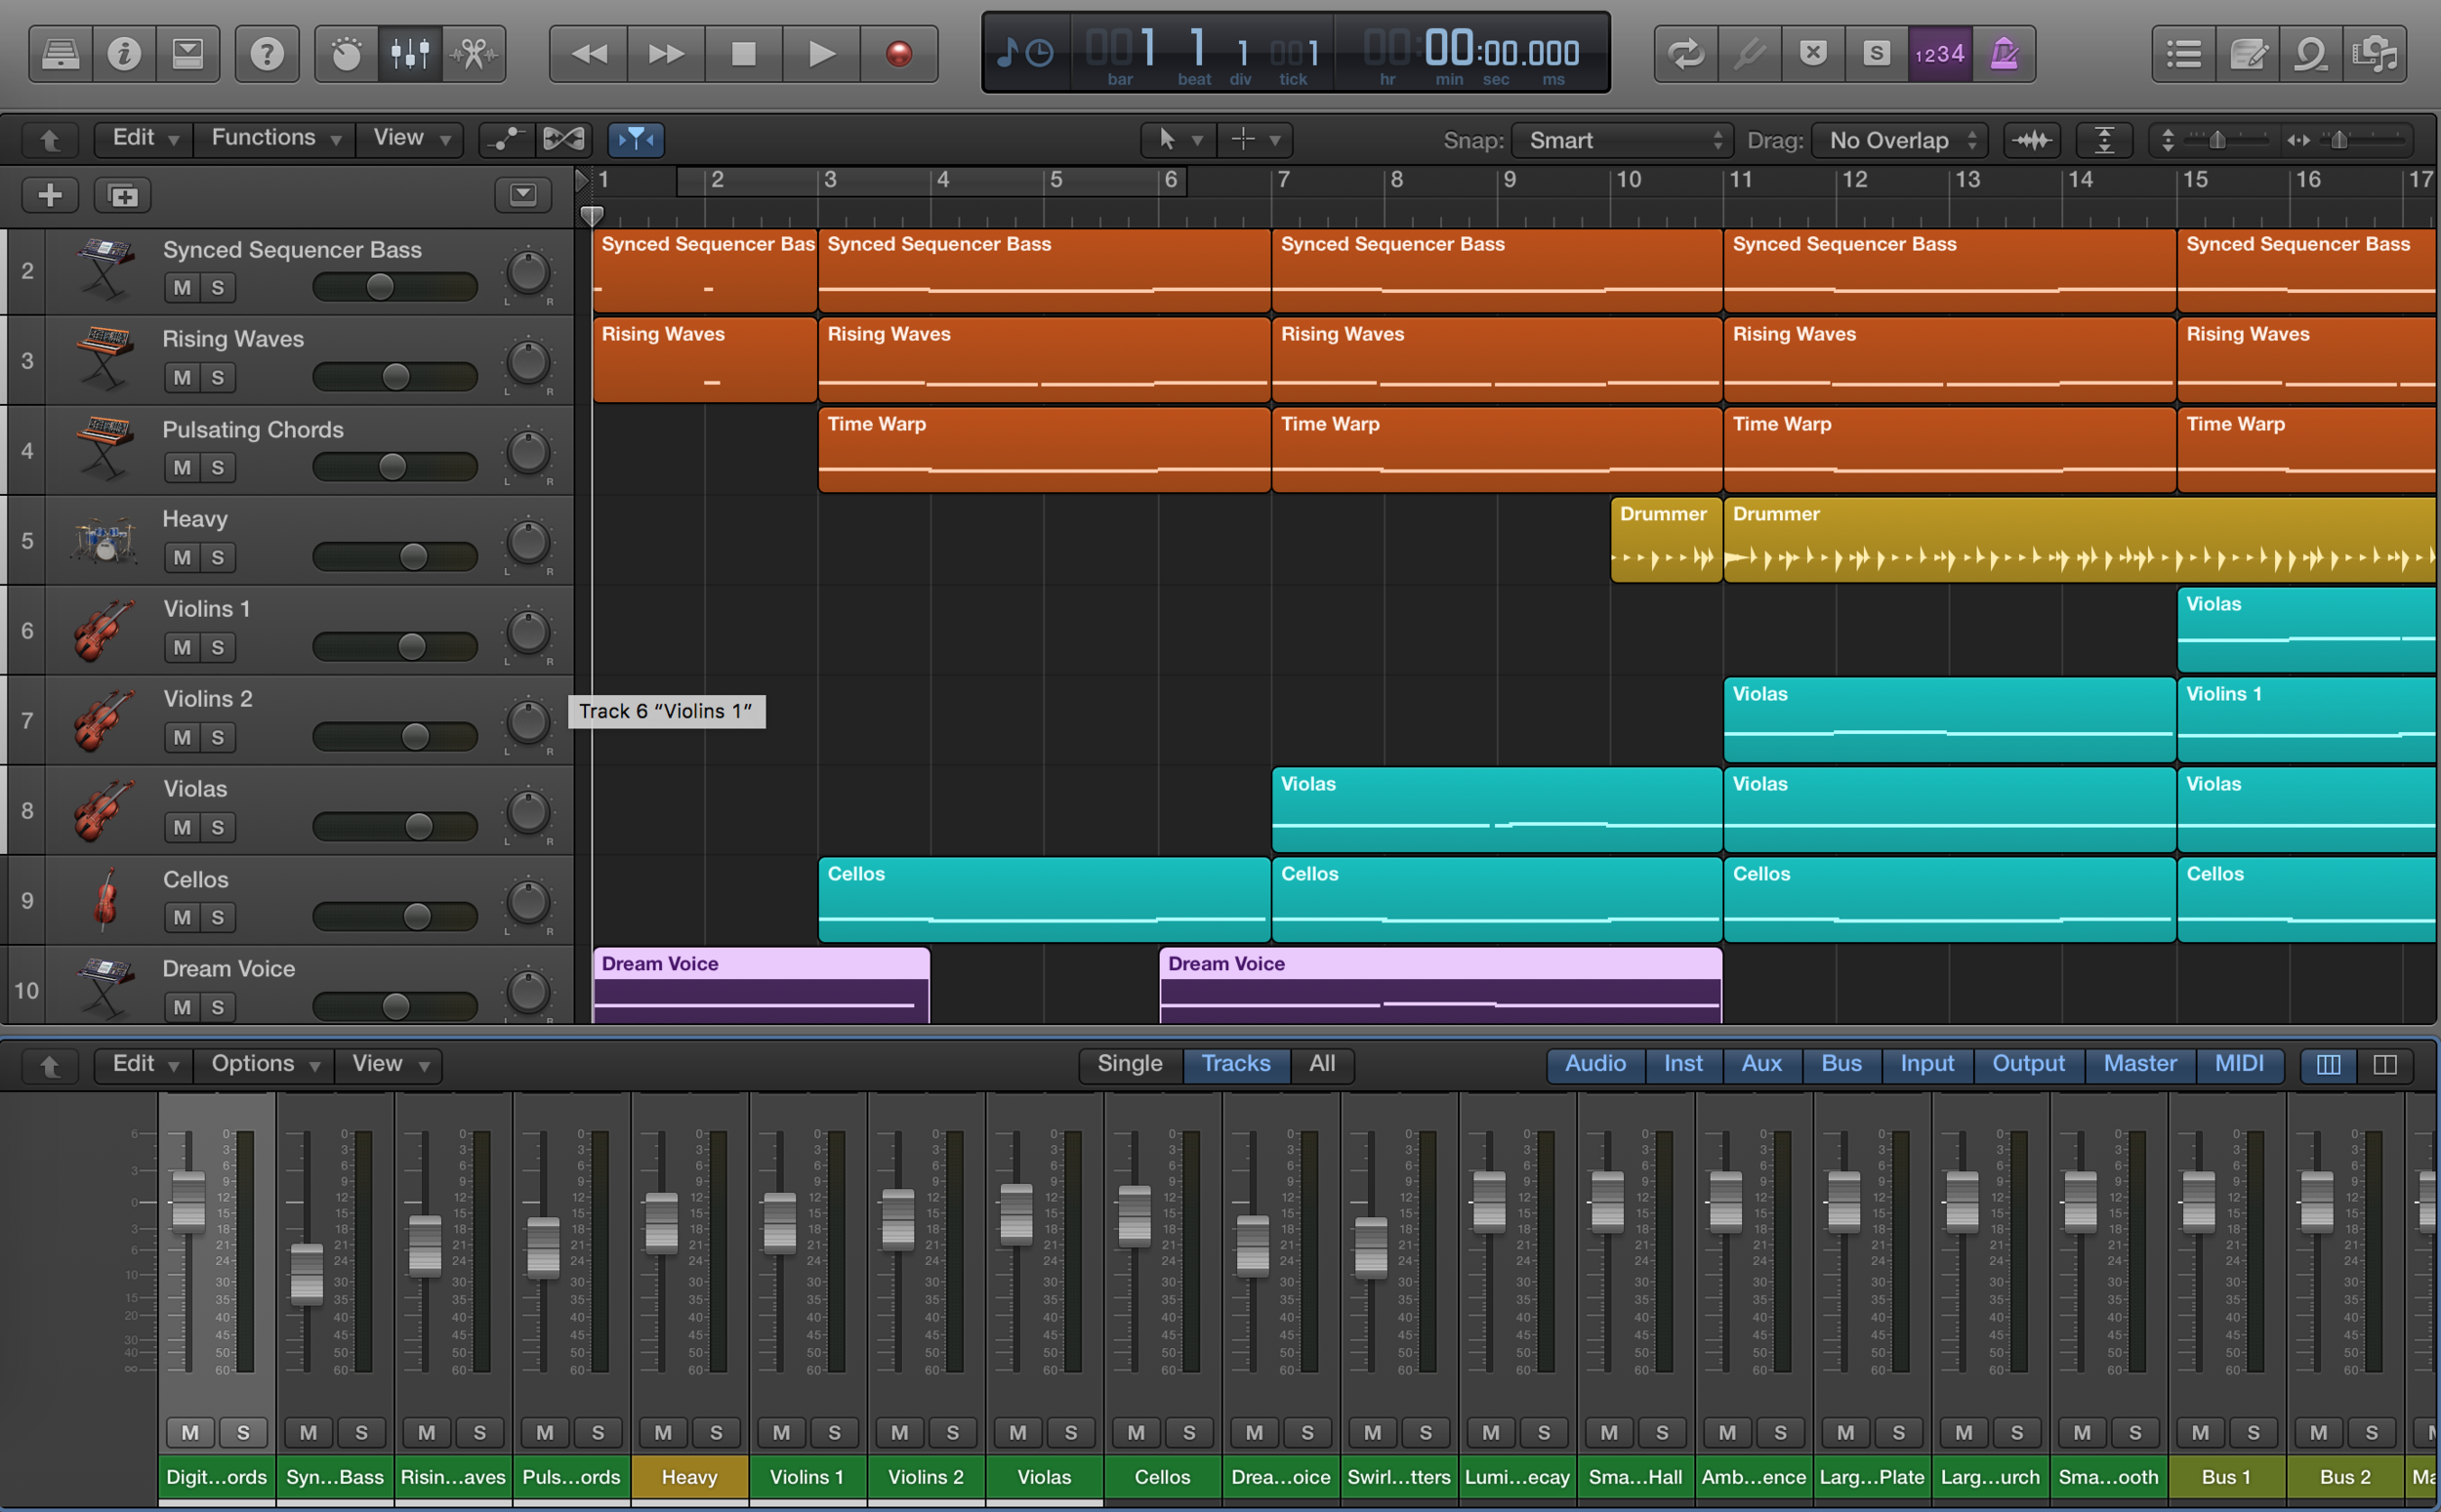Image resolution: width=2441 pixels, height=1512 pixels.
Task: Open the Smart Controls dial icon
Action: coord(346,54)
